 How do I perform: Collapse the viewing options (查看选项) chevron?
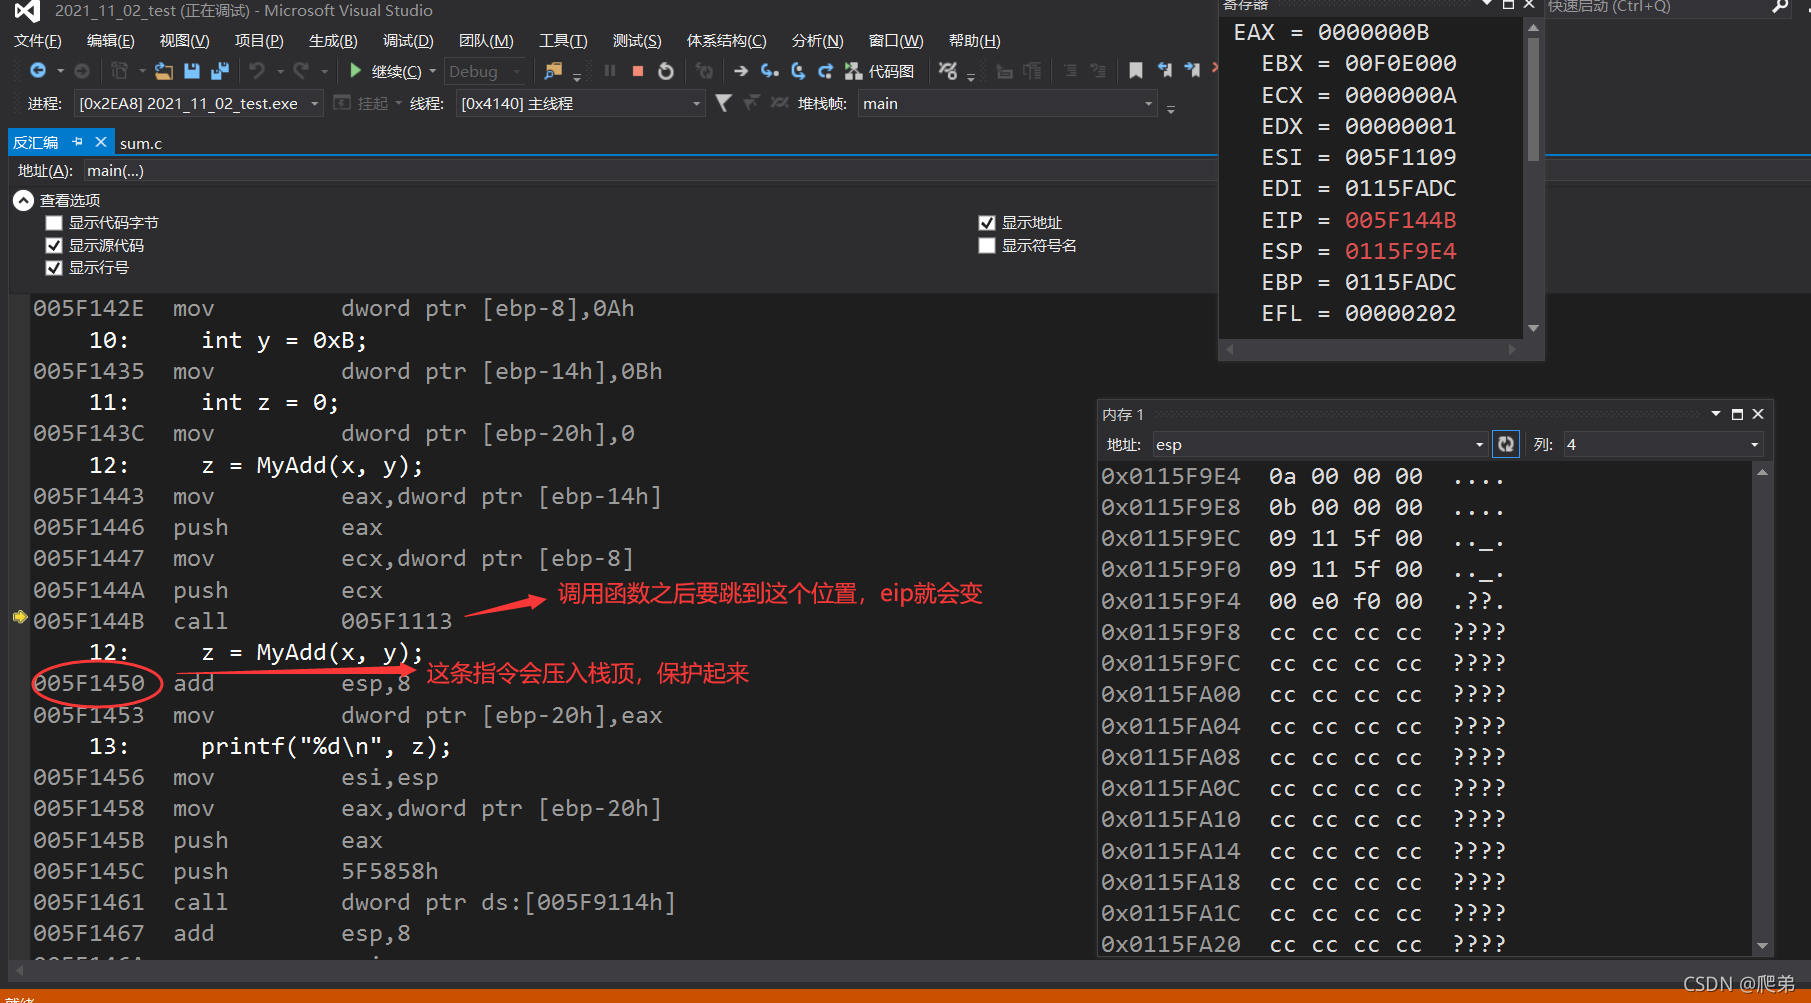tap(23, 200)
